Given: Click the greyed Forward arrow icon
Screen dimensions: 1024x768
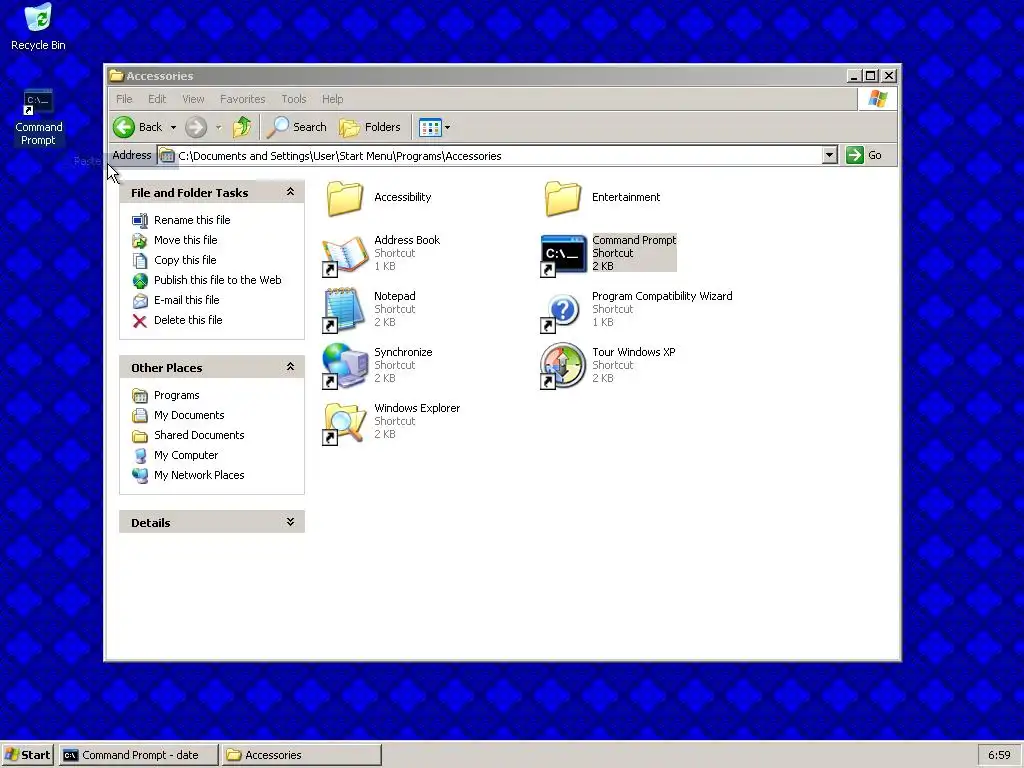Looking at the screenshot, I should pos(196,127).
